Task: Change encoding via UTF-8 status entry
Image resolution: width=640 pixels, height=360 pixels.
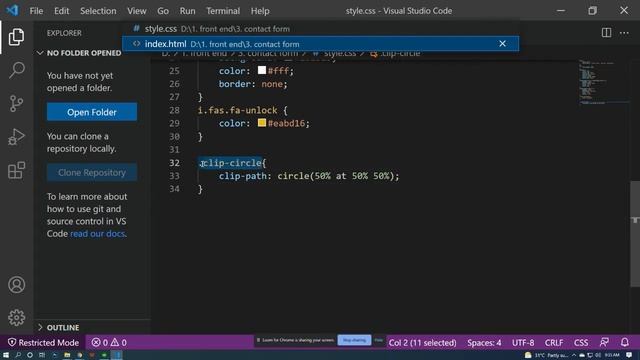Action: click(523, 342)
